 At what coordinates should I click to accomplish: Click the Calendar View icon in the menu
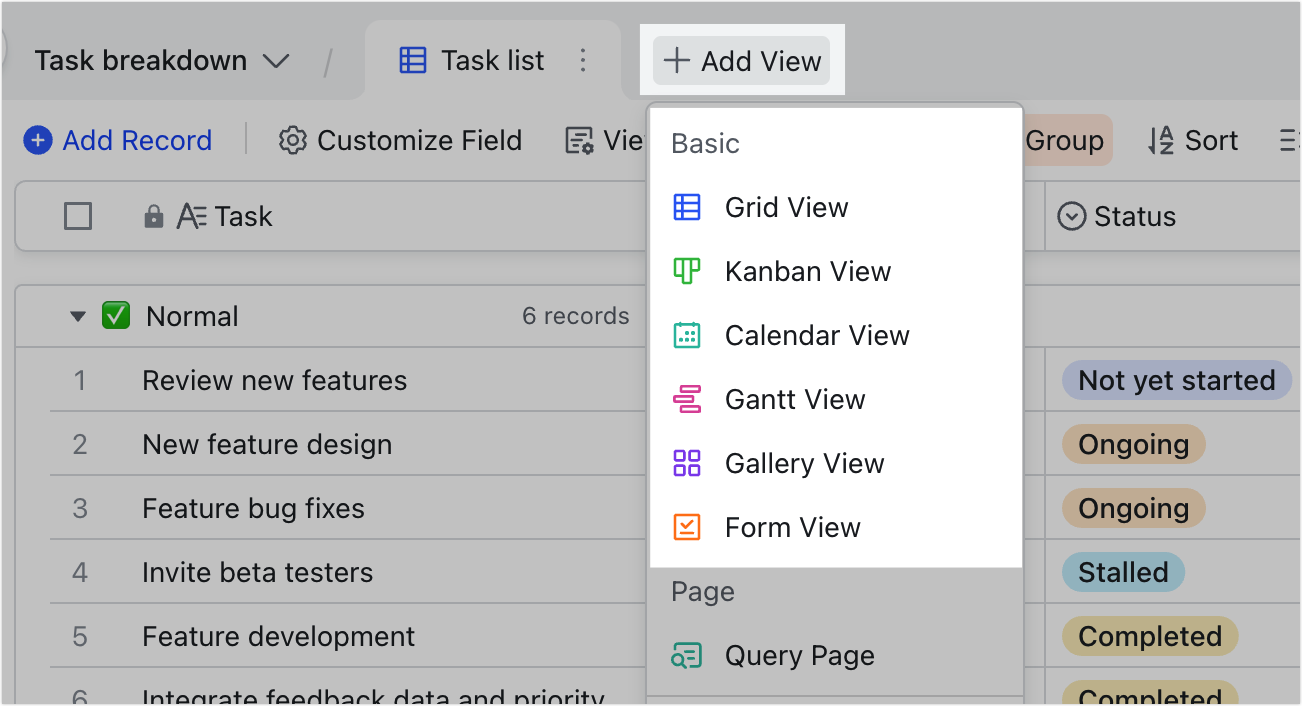[688, 335]
